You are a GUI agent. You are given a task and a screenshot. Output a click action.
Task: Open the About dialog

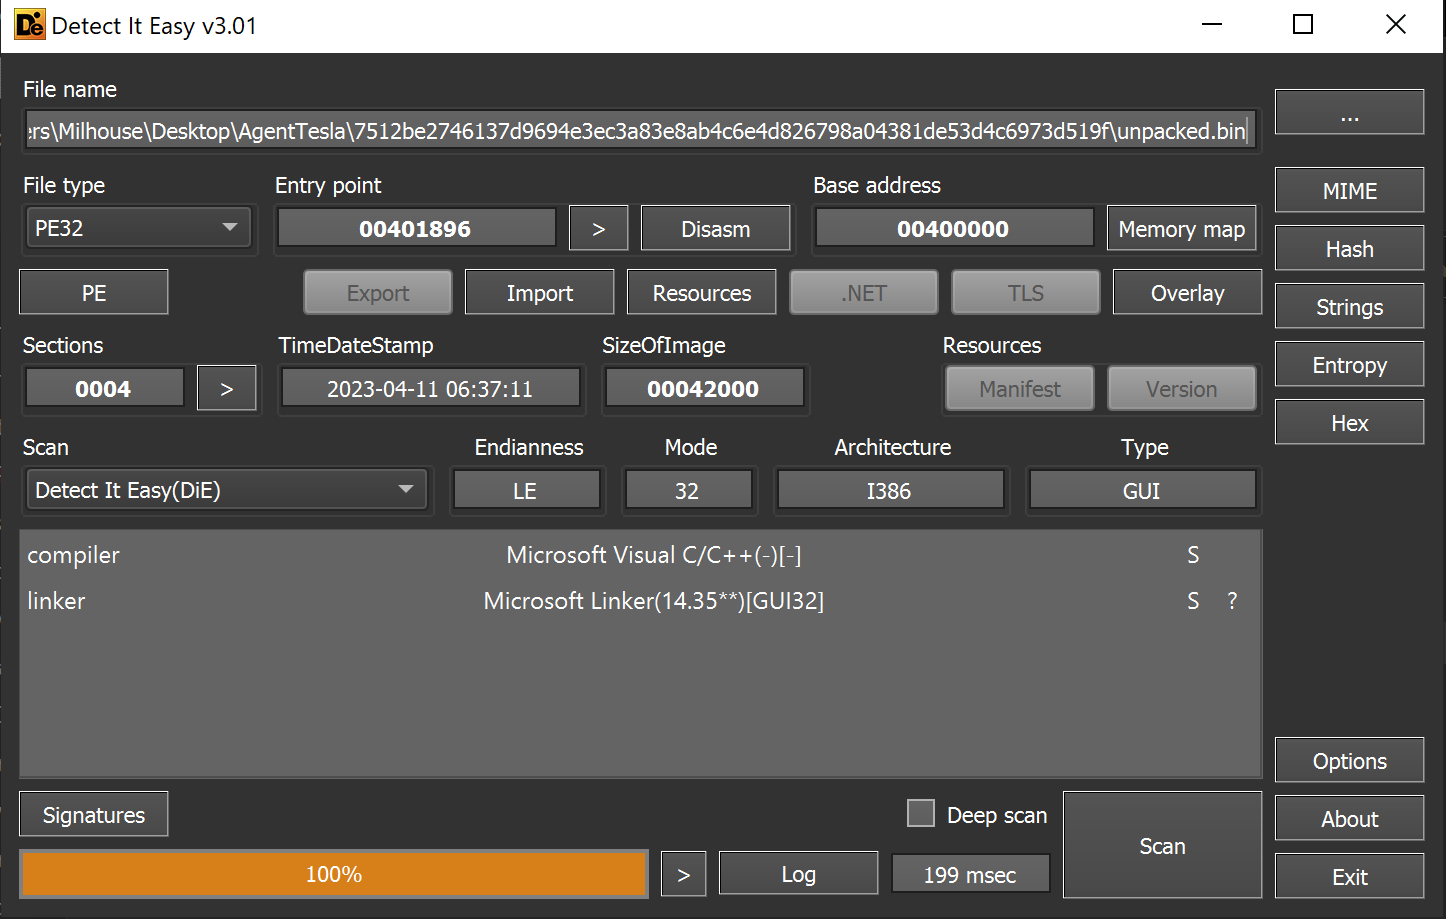click(1349, 818)
